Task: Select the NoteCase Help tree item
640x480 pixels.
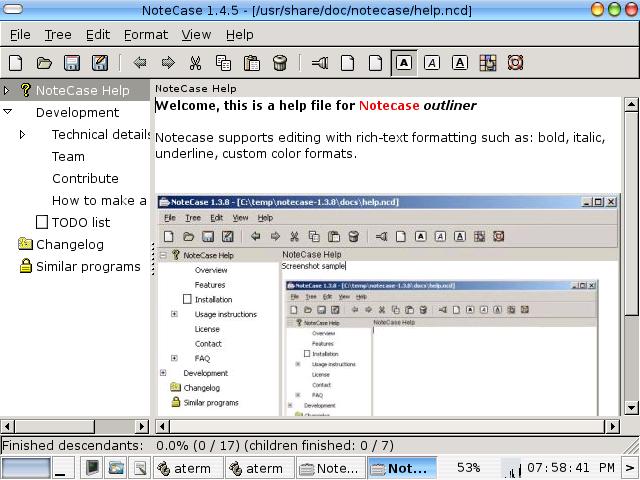Action: coord(82,90)
